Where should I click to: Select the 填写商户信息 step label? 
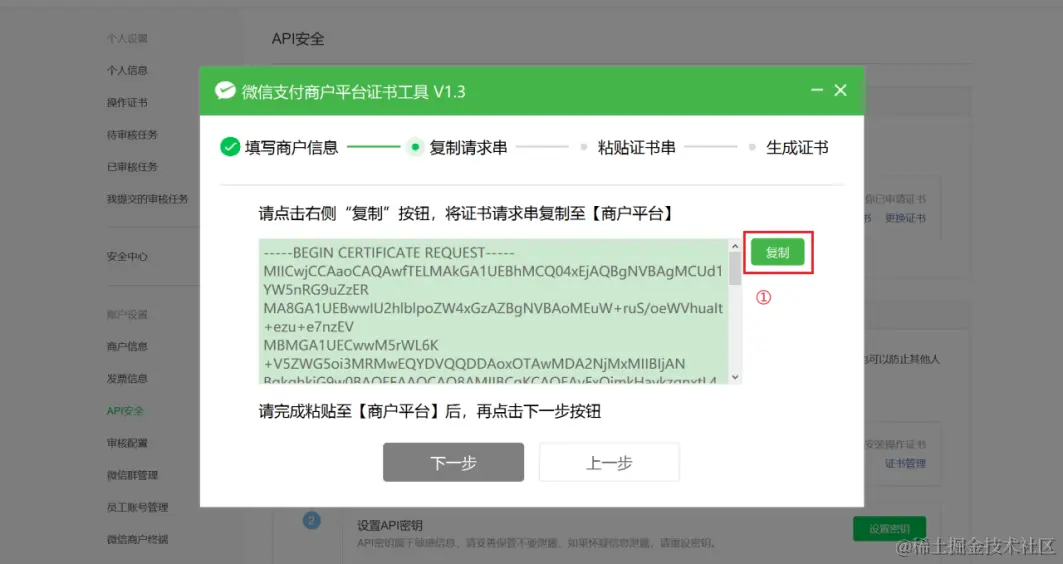292,147
